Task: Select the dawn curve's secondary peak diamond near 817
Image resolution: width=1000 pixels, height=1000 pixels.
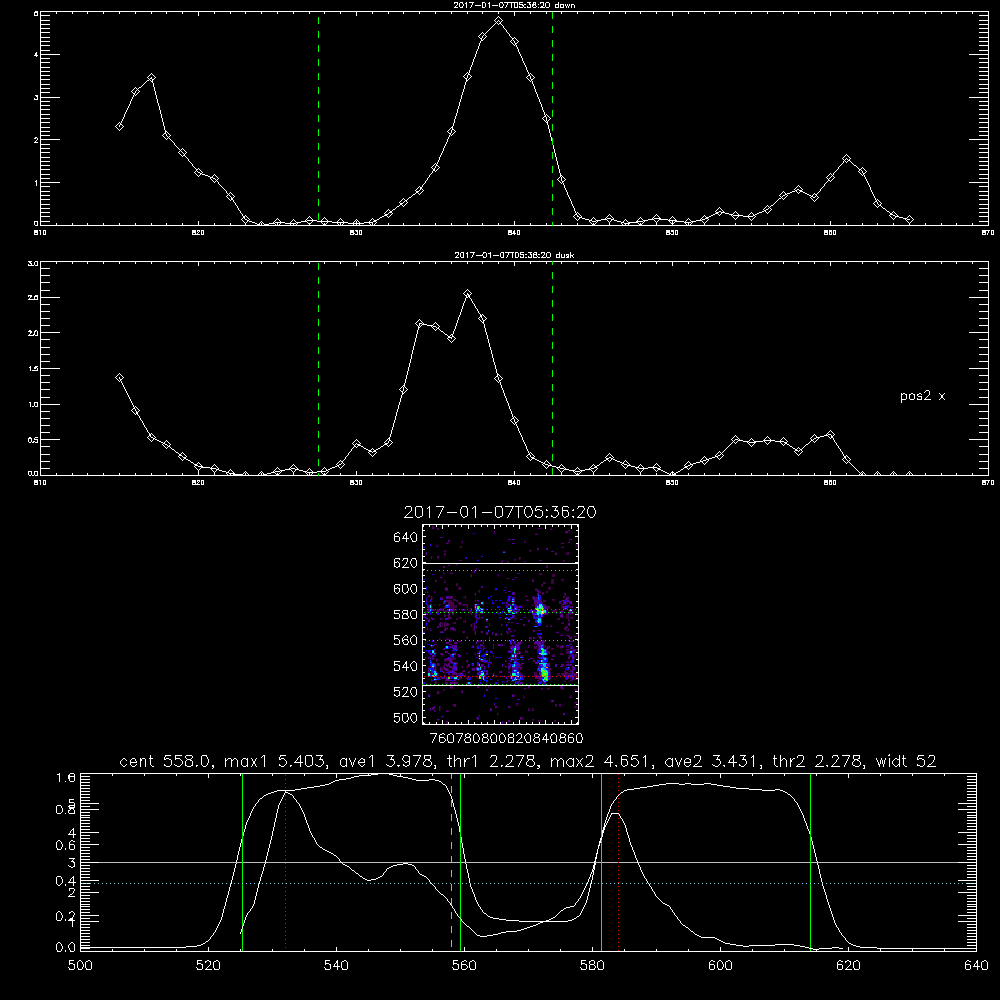Action: [x=151, y=78]
